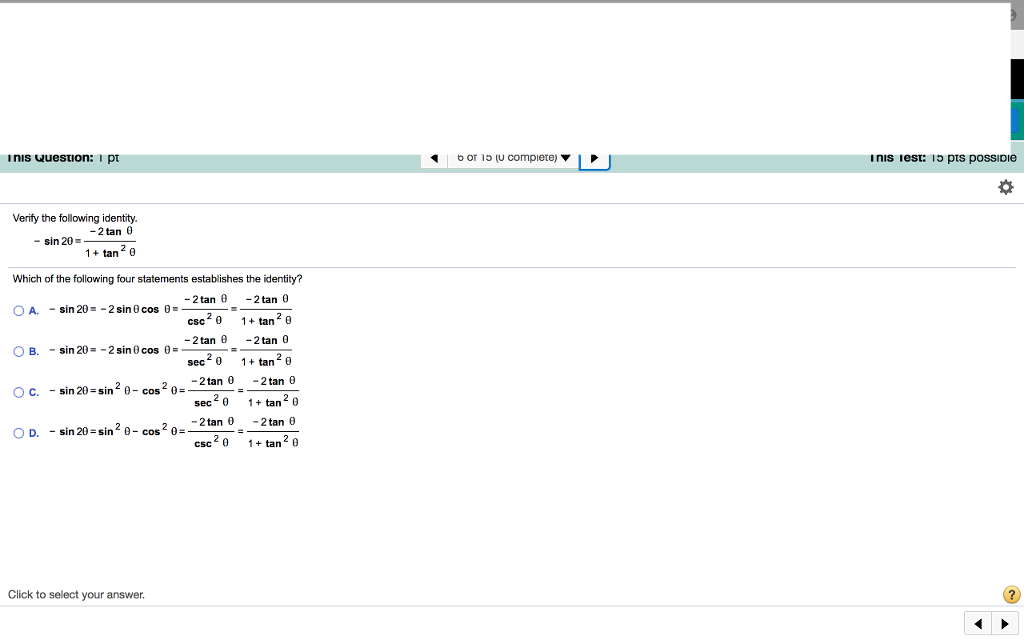1024x640 pixels.
Task: Select the identity equation for -sin 2θ
Action: point(85,240)
